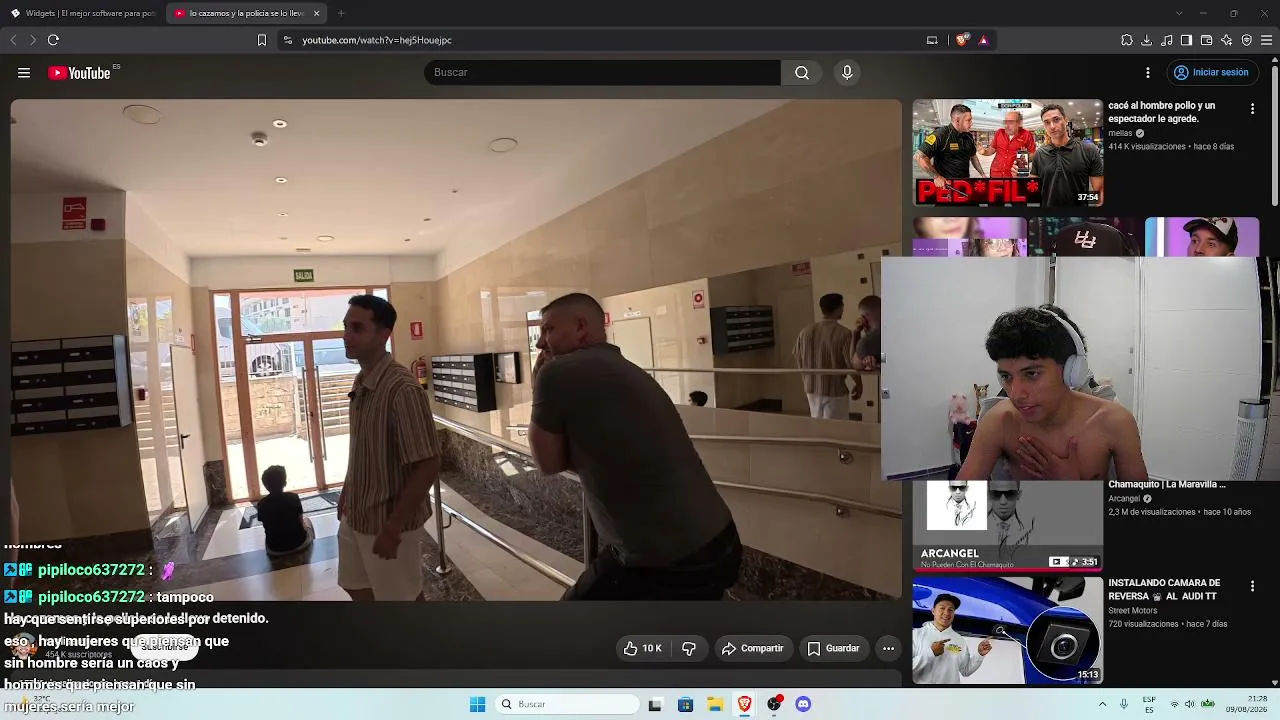Click the Iniciar sesión button
The height and width of the screenshot is (720, 1280).
(x=1211, y=73)
